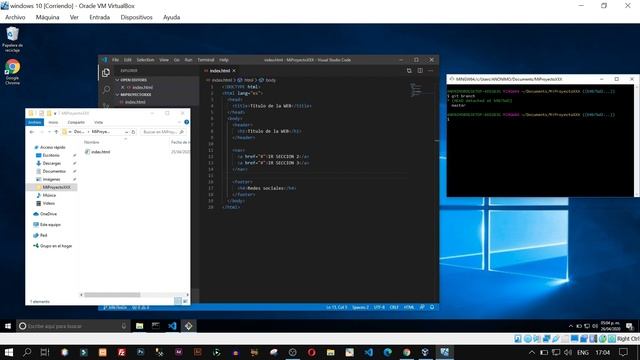Close the index.html editor tab via its X
This screenshot has height=360, width=640.
tap(234, 71)
